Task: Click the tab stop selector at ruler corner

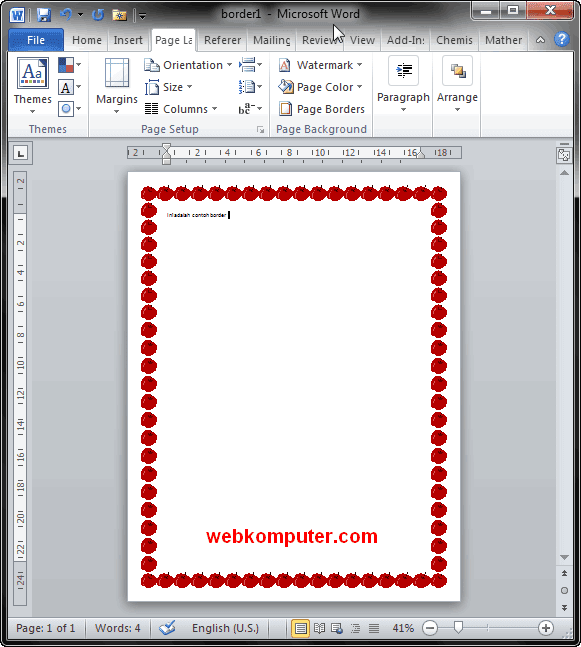Action: 21,153
